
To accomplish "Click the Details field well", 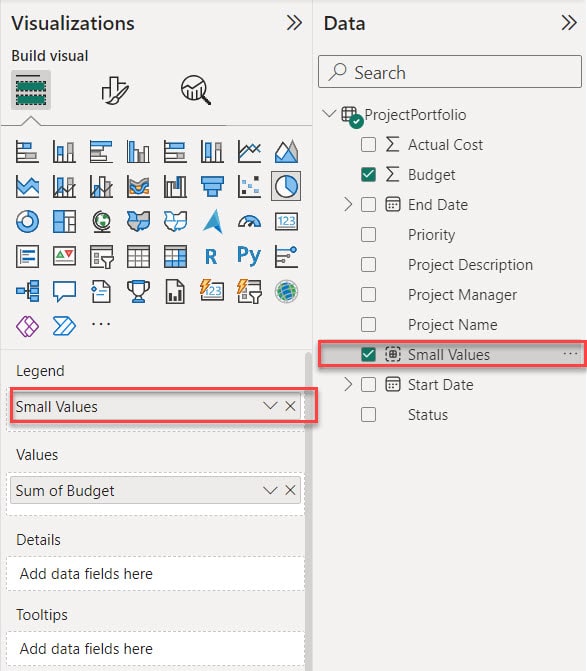I will pos(155,574).
